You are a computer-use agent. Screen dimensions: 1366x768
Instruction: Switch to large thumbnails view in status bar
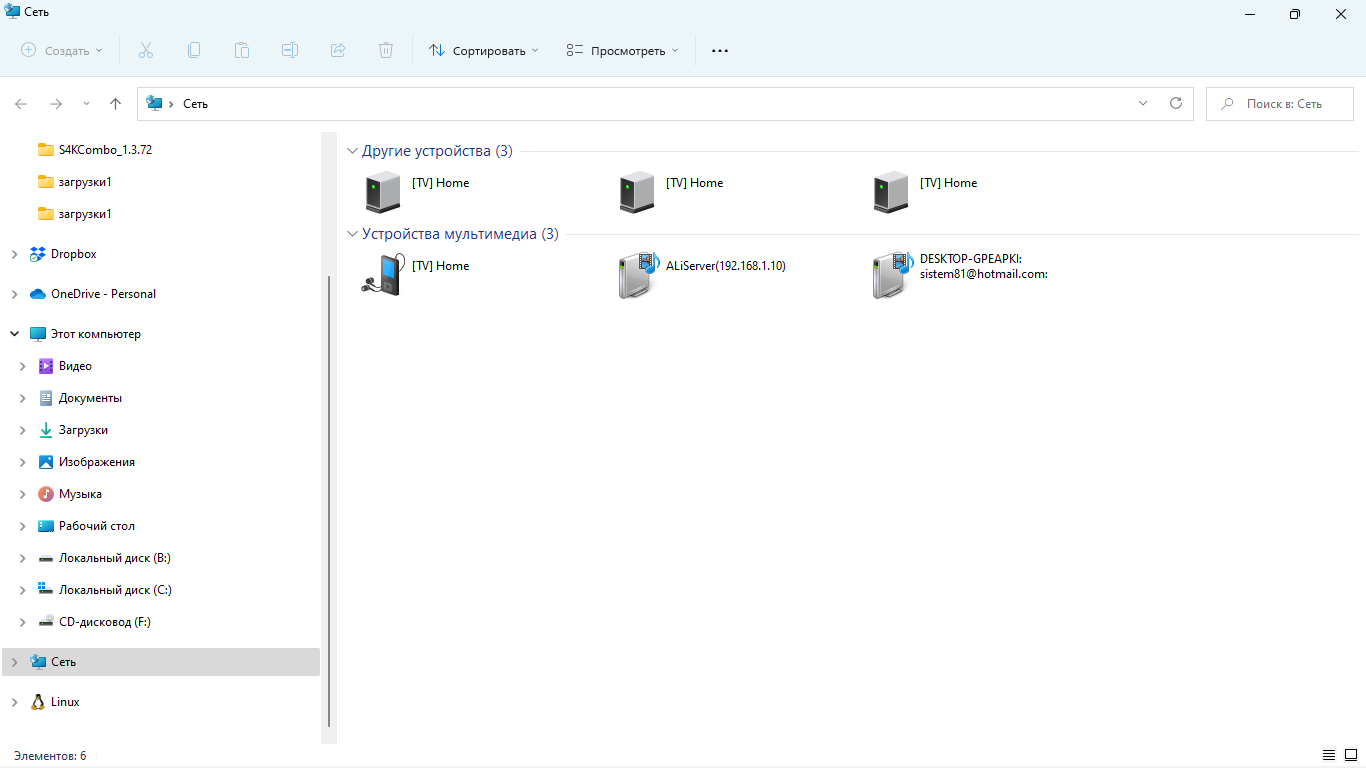point(1351,755)
